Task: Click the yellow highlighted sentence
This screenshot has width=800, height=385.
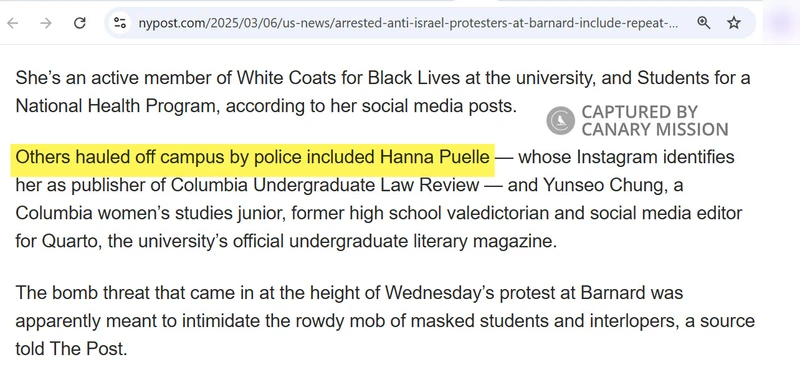Action: click(x=253, y=157)
